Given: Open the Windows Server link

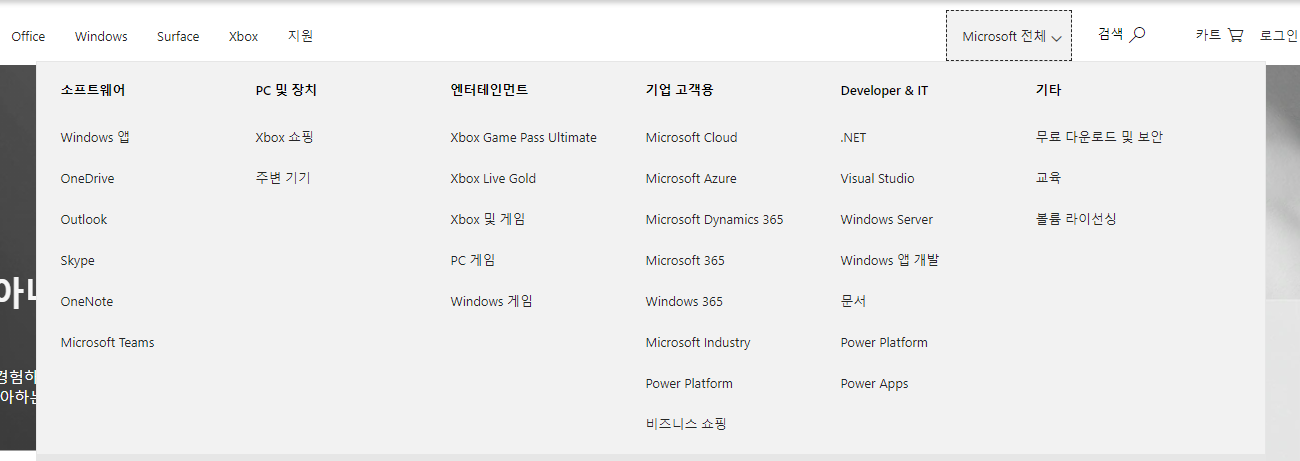Looking at the screenshot, I should tap(886, 219).
